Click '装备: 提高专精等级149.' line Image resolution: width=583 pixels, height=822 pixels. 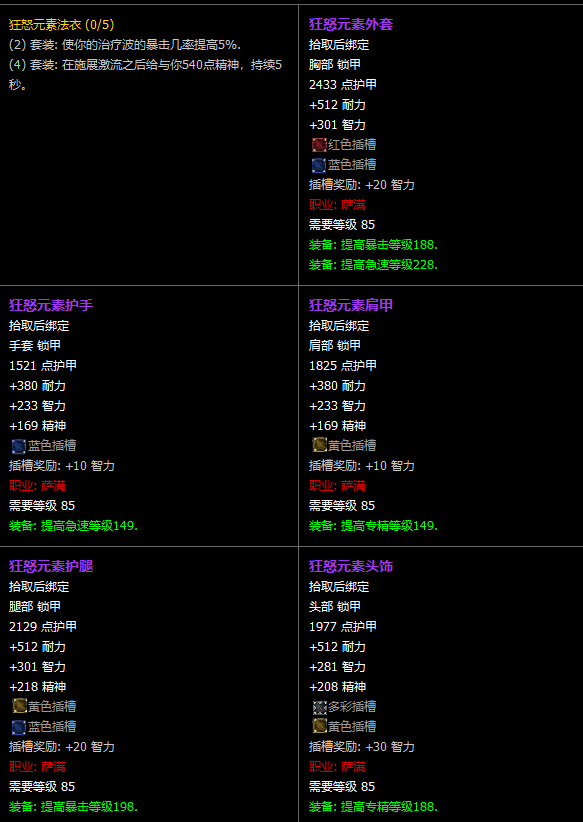373,526
